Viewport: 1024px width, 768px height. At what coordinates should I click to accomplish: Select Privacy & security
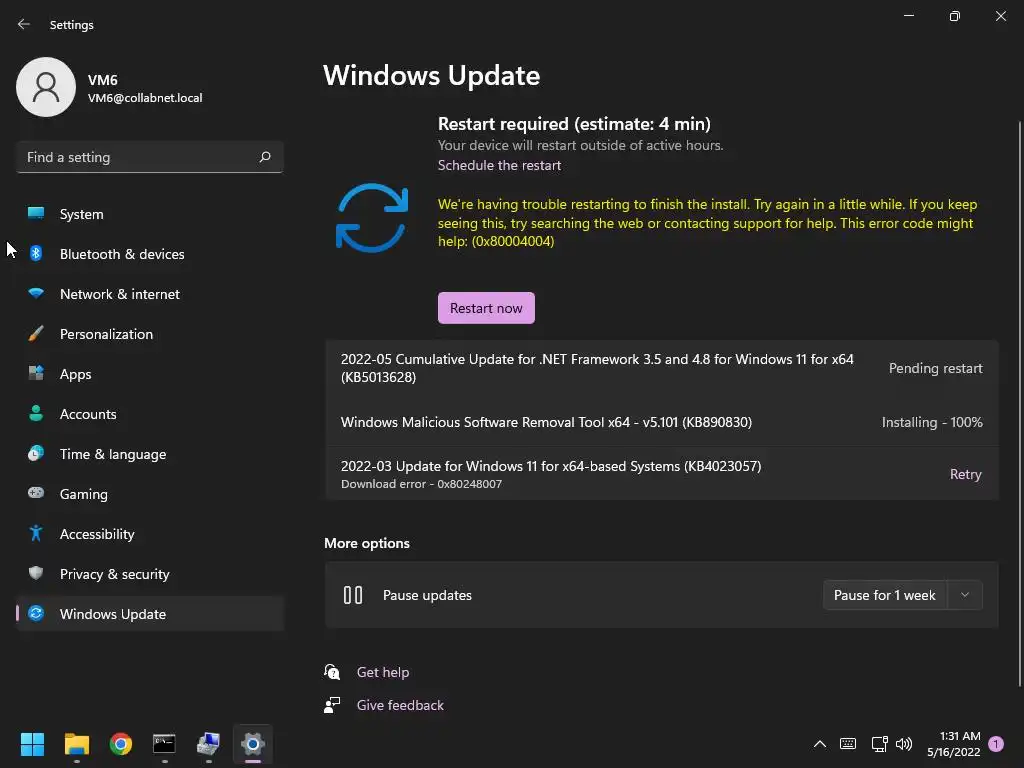150,574
